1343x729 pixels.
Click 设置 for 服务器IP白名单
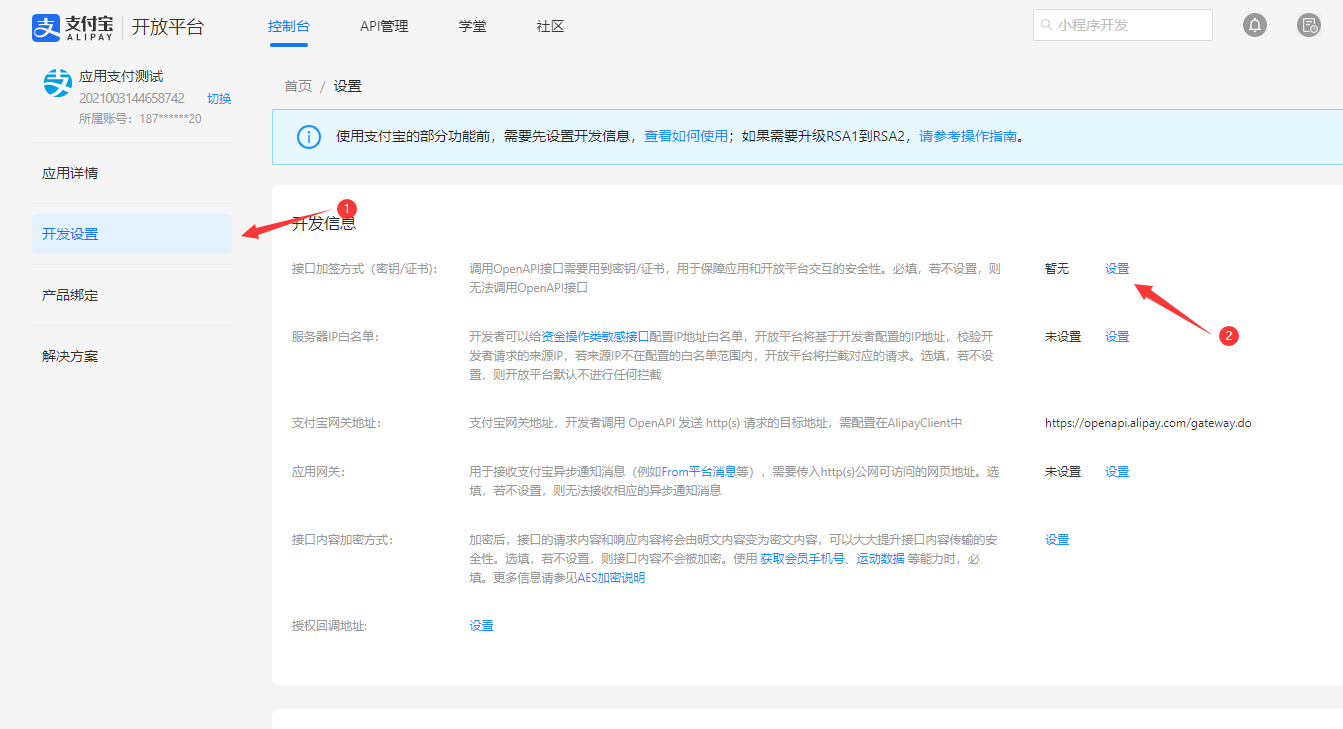click(1116, 337)
